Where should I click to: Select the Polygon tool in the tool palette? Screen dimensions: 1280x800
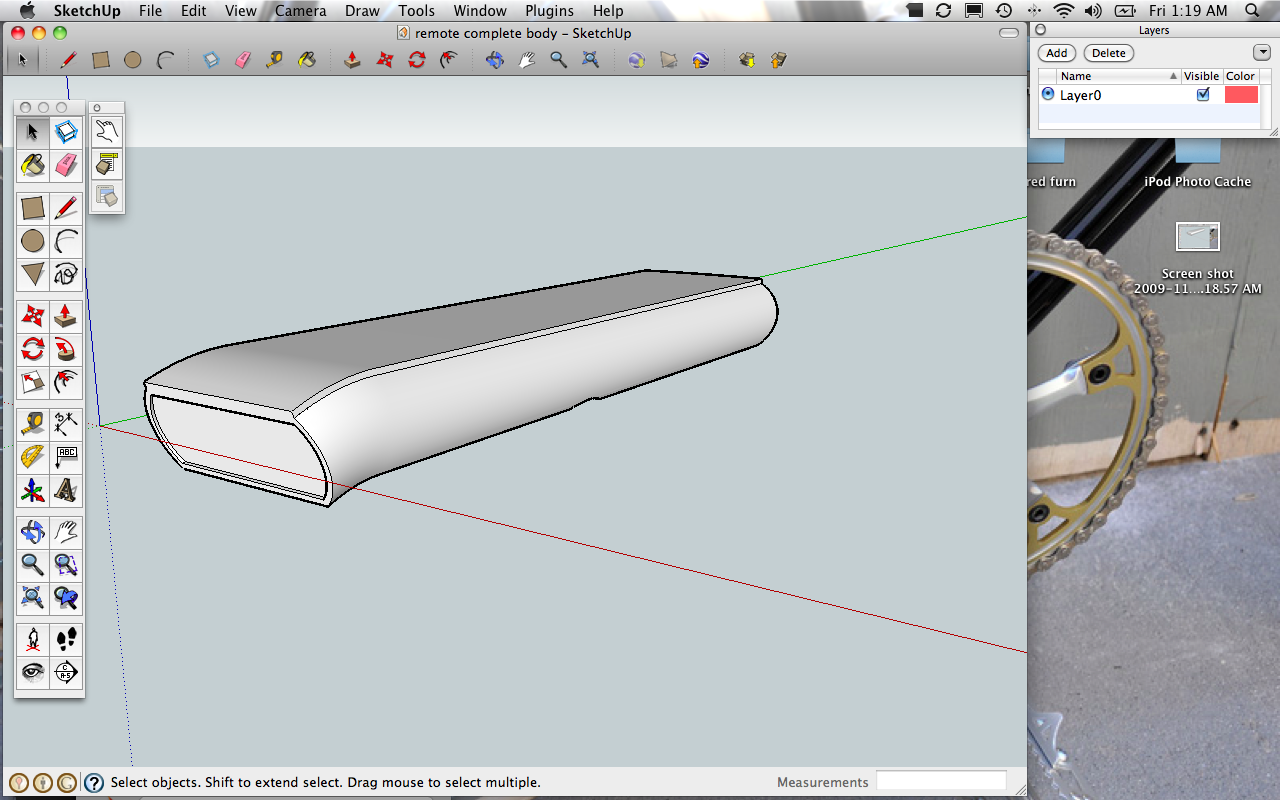coord(33,274)
